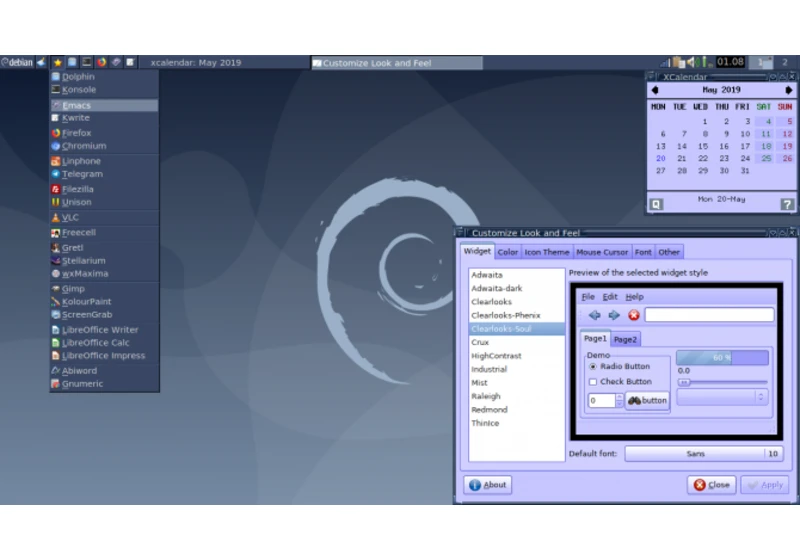Tick the Check Button checkbox in Demo

(593, 382)
